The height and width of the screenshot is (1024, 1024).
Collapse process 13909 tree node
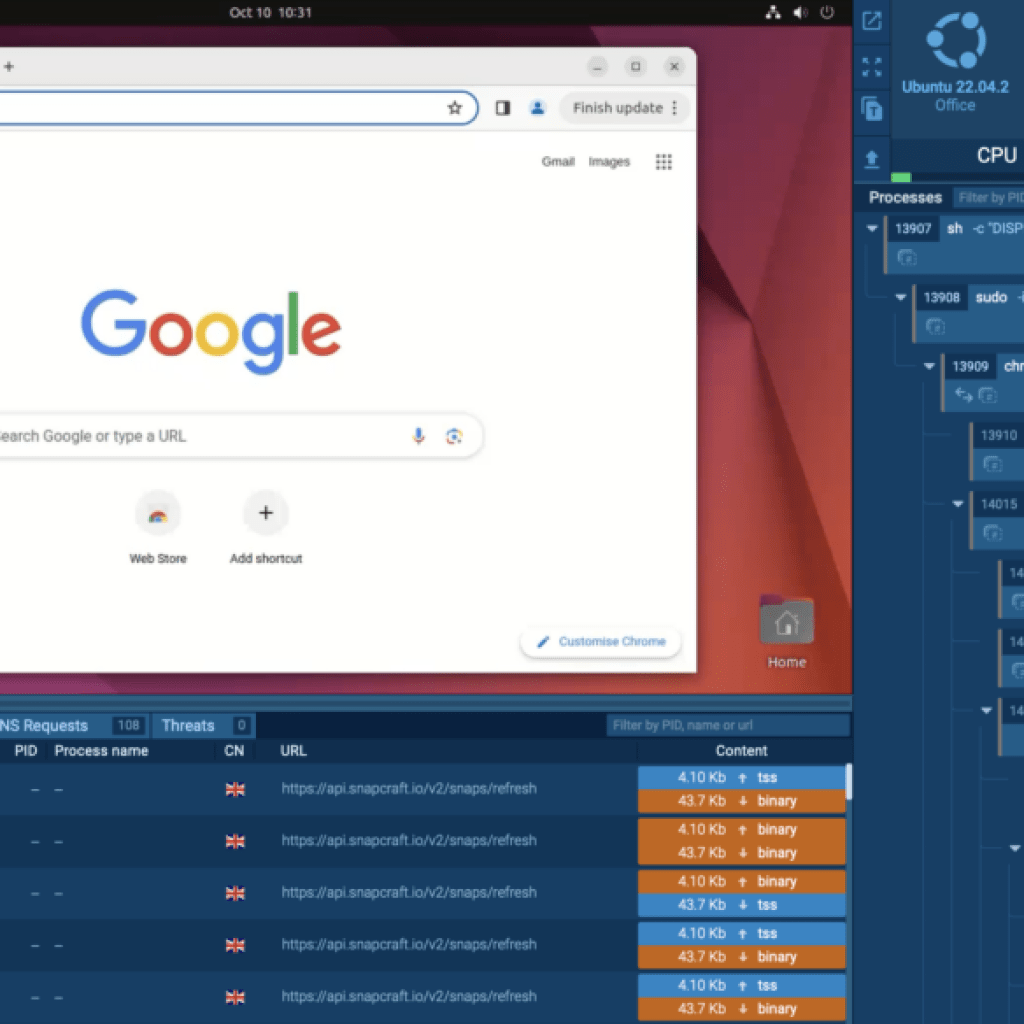929,366
